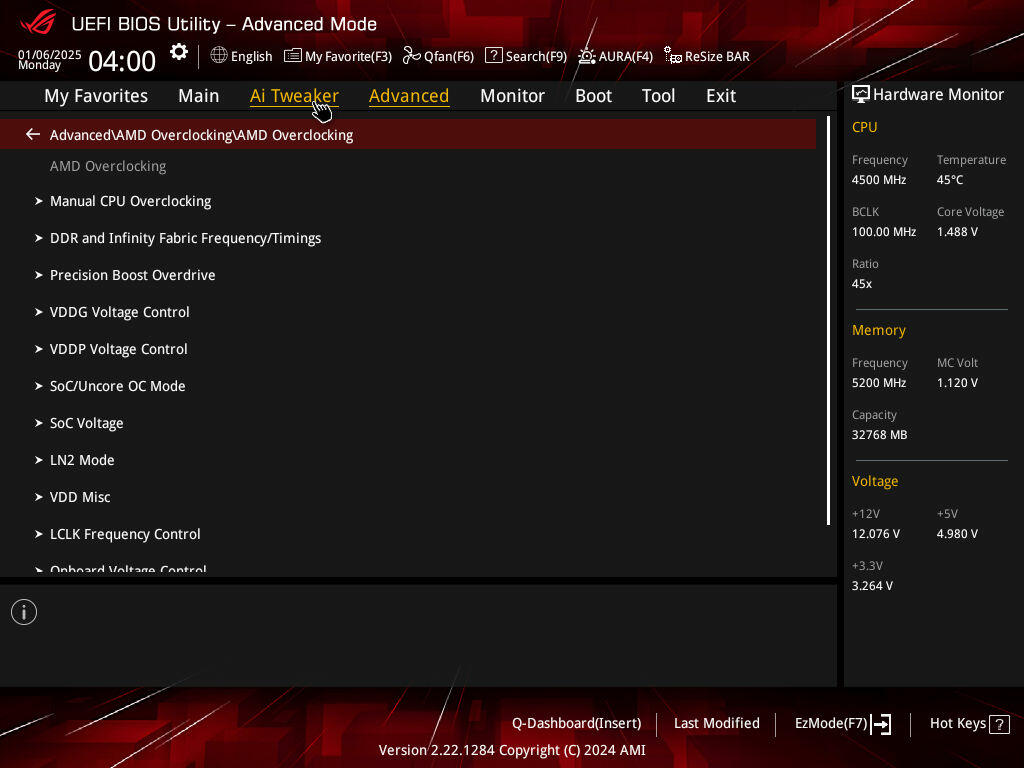
Task: Click the My Favorite list icon
Action: [293, 56]
